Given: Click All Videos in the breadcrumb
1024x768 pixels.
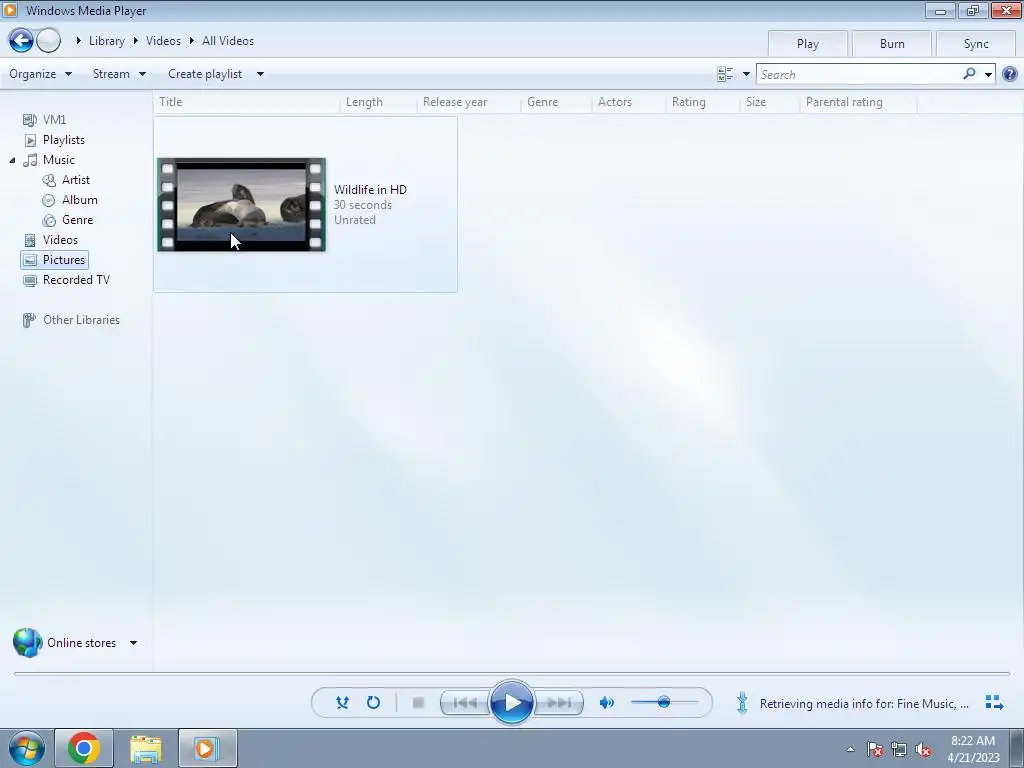Looking at the screenshot, I should click(228, 40).
